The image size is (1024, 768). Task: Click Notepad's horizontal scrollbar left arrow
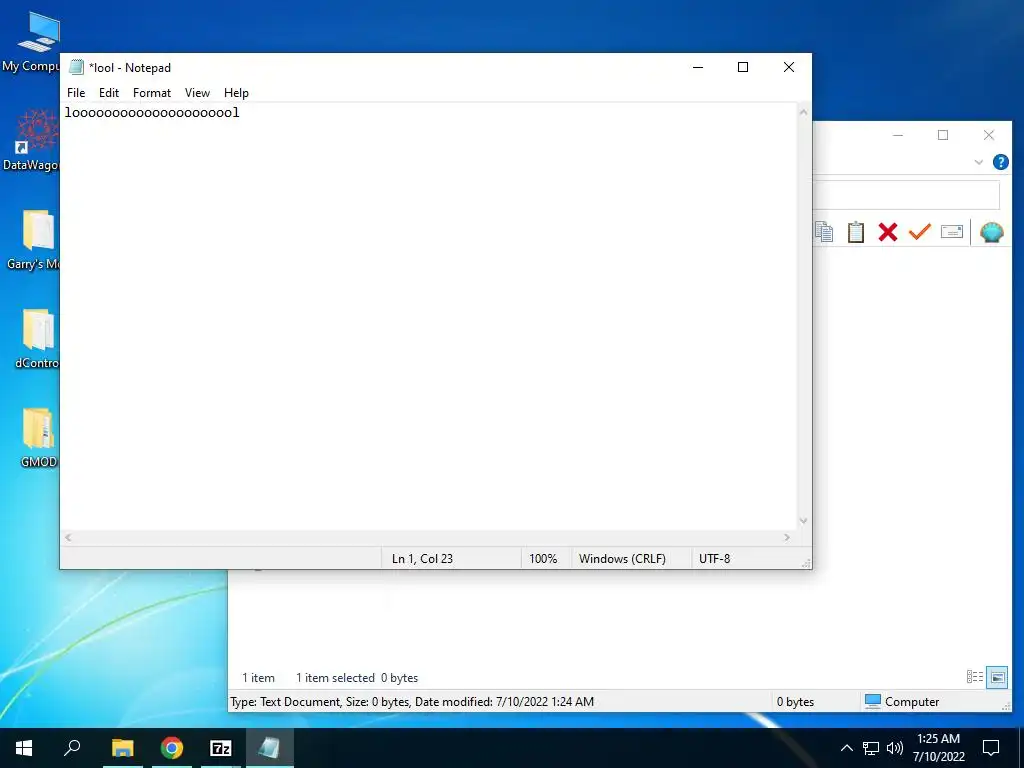click(68, 537)
